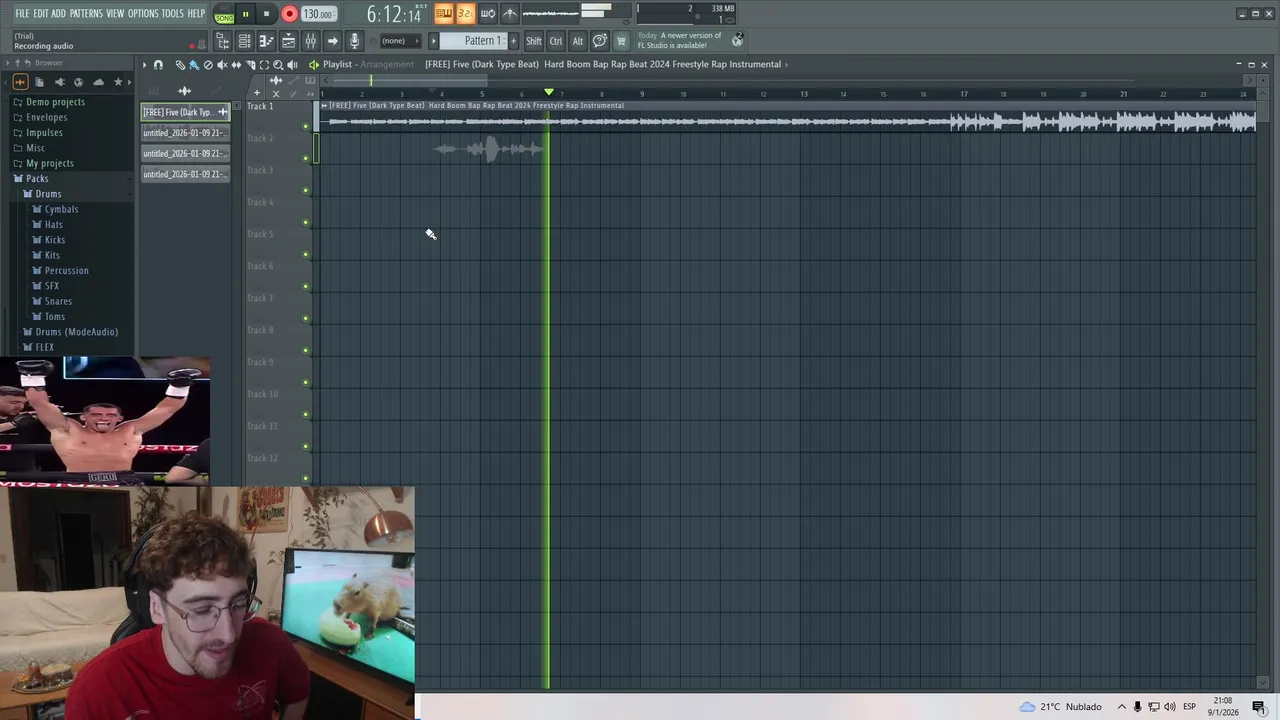The image size is (1280, 720).
Task: Toggle the Playlist snap magnet
Action: point(158,64)
